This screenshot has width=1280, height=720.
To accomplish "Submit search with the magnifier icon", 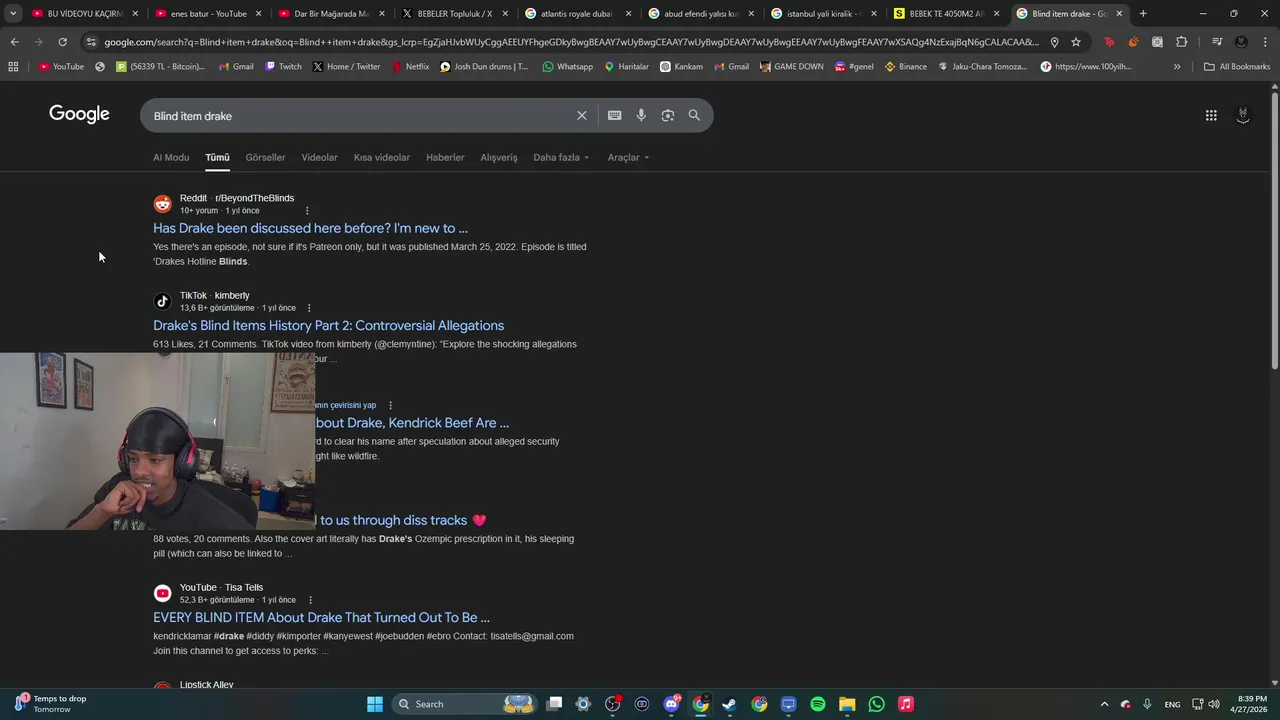I will point(694,115).
